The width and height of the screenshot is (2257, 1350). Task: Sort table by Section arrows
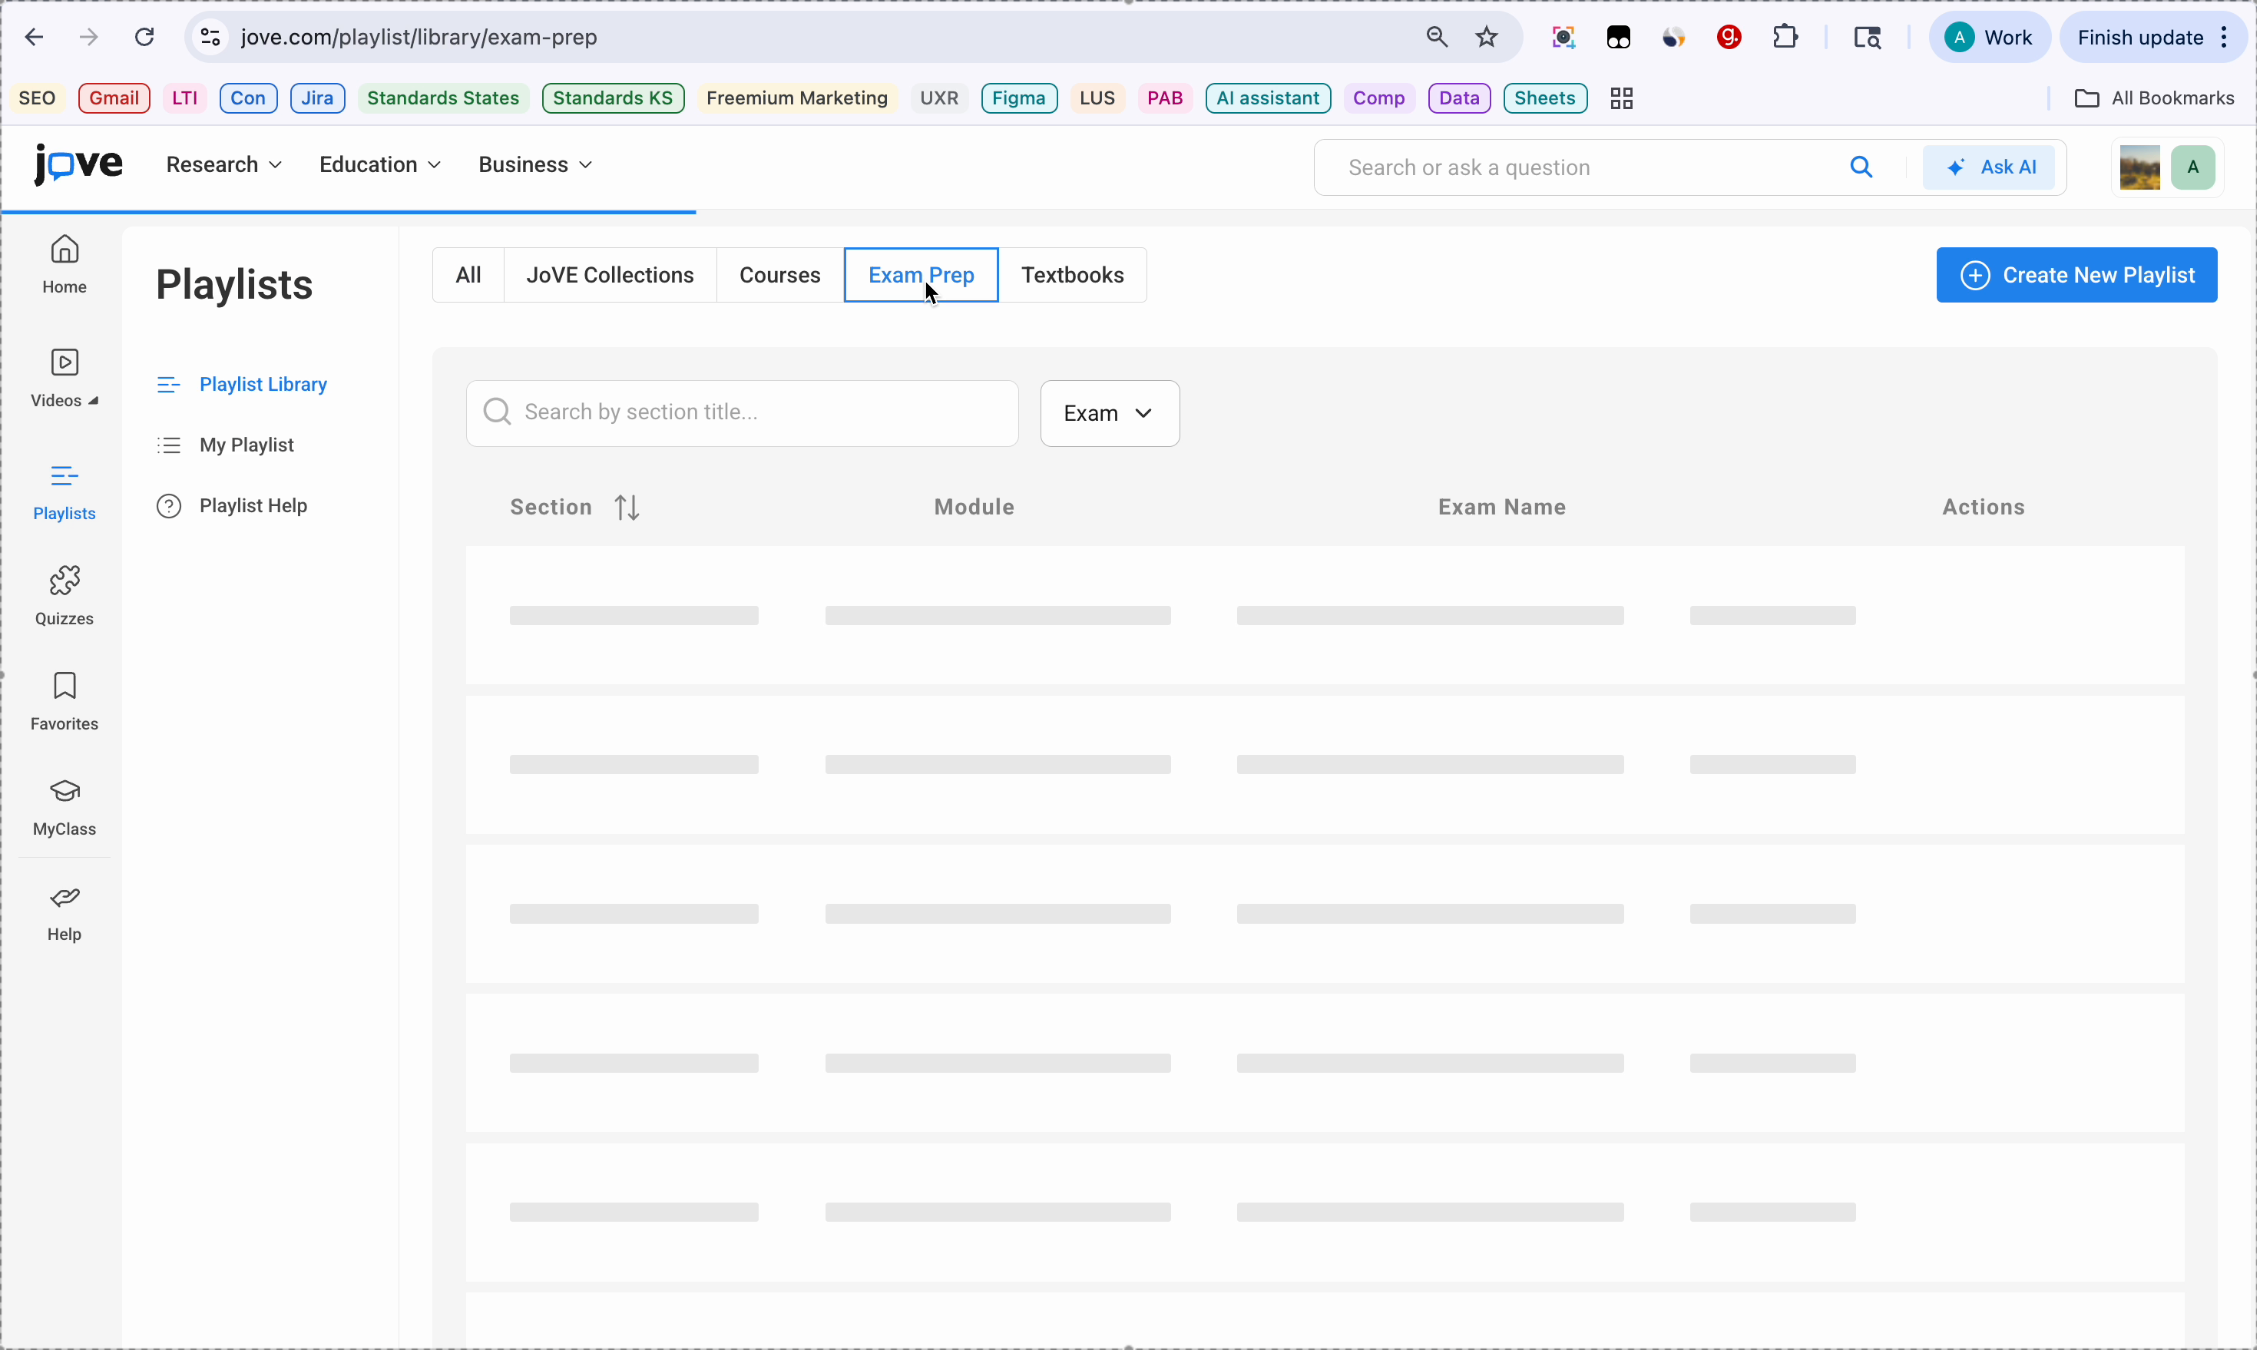coord(627,507)
